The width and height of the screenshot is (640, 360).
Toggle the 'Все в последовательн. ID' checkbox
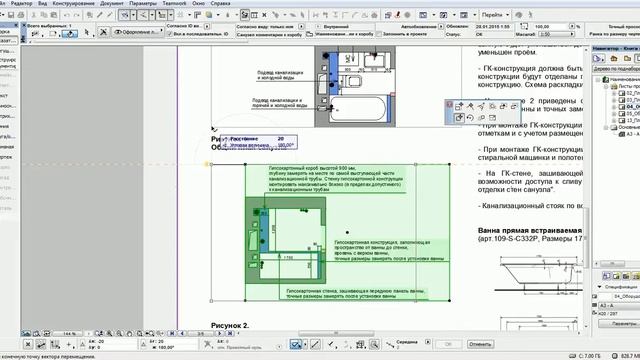pyautogui.click(x=170, y=34)
